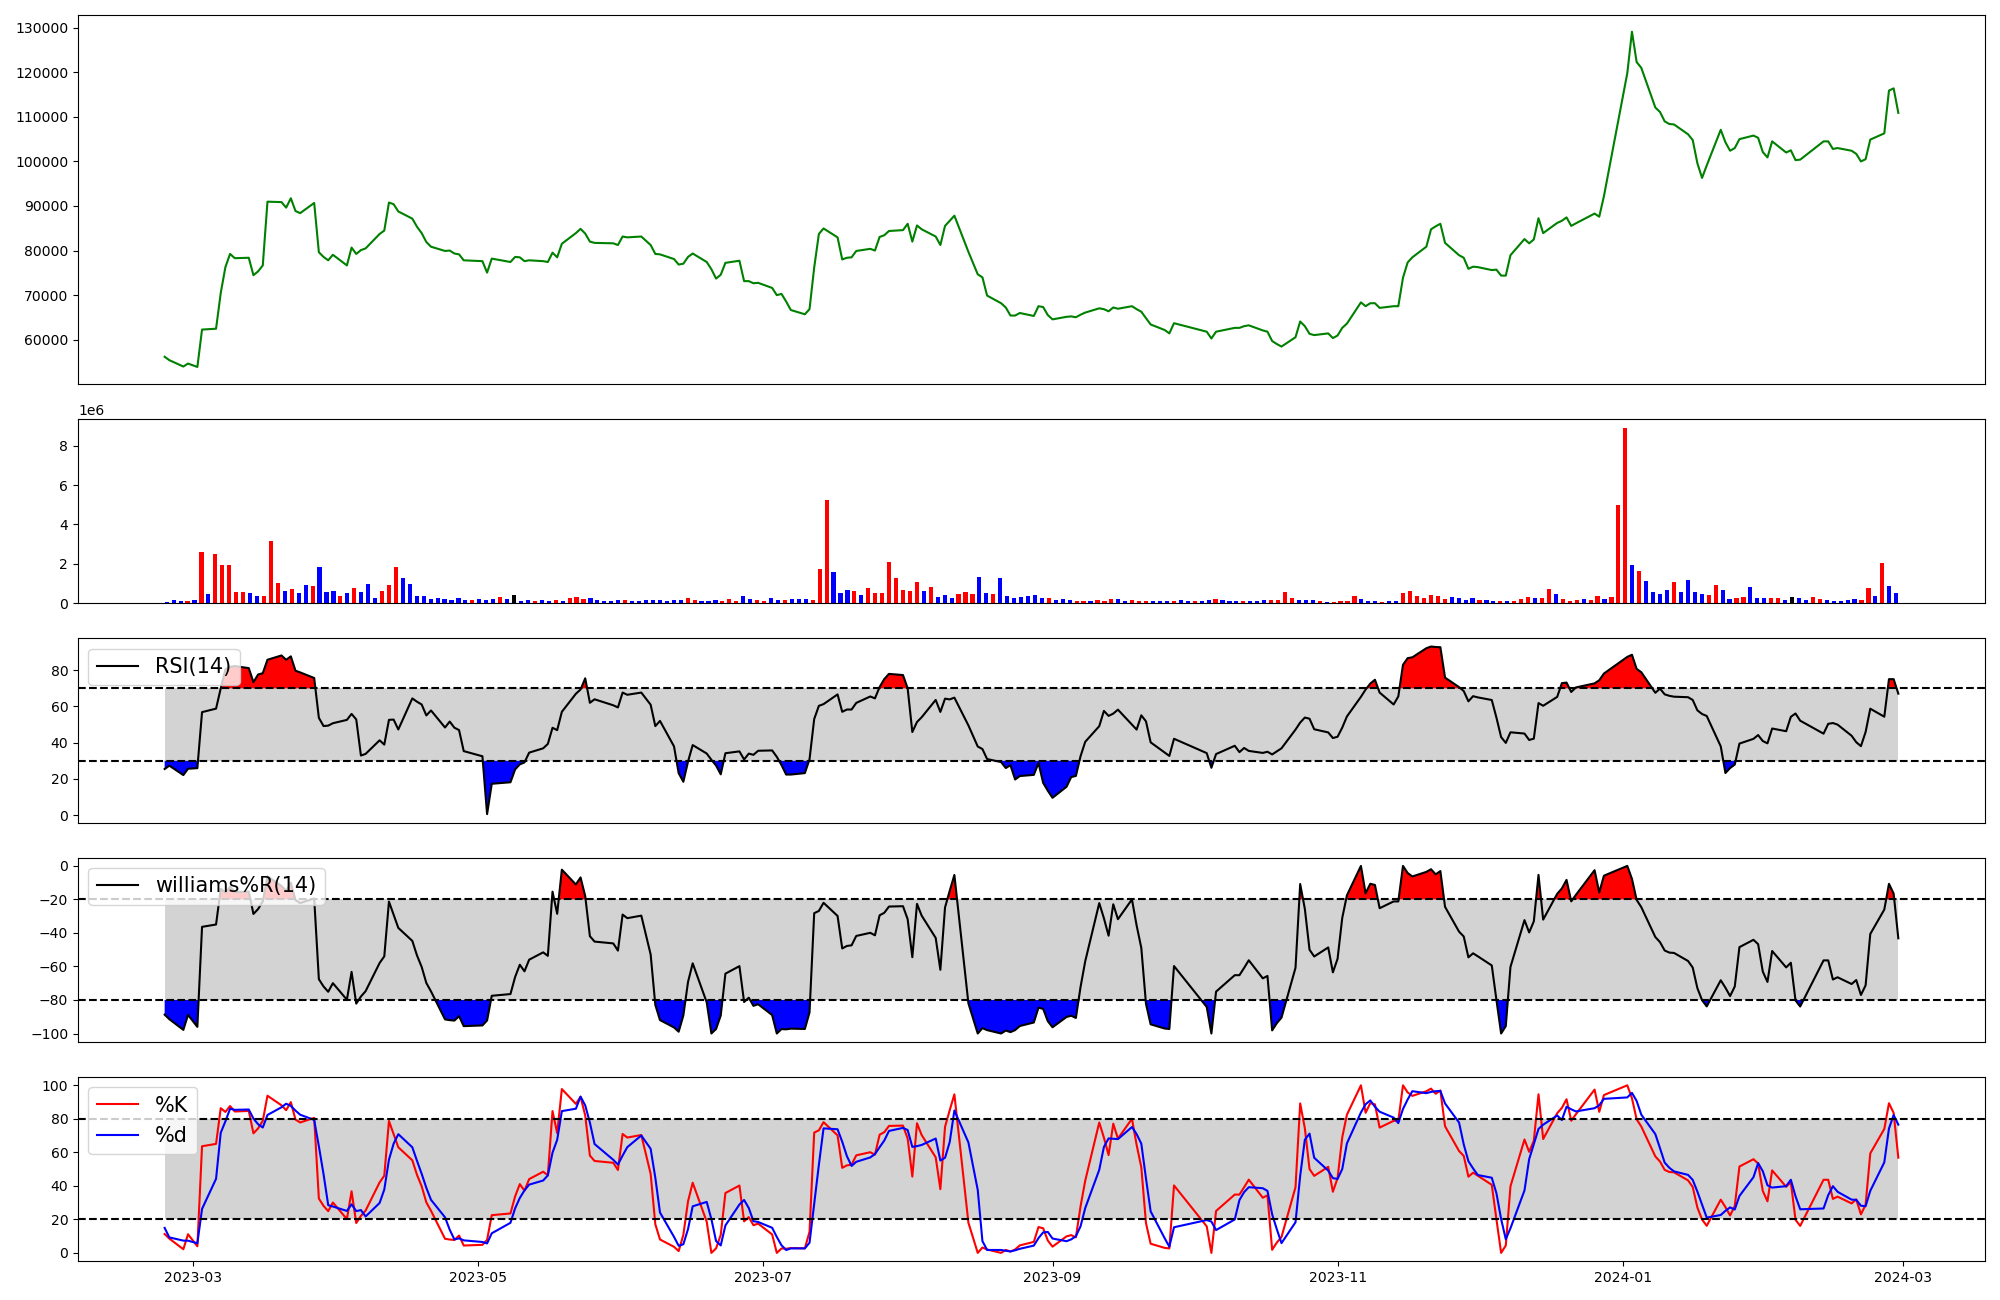The image size is (2000, 1300).
Task: Click the blue %d legend line sample
Action: (x=117, y=1136)
